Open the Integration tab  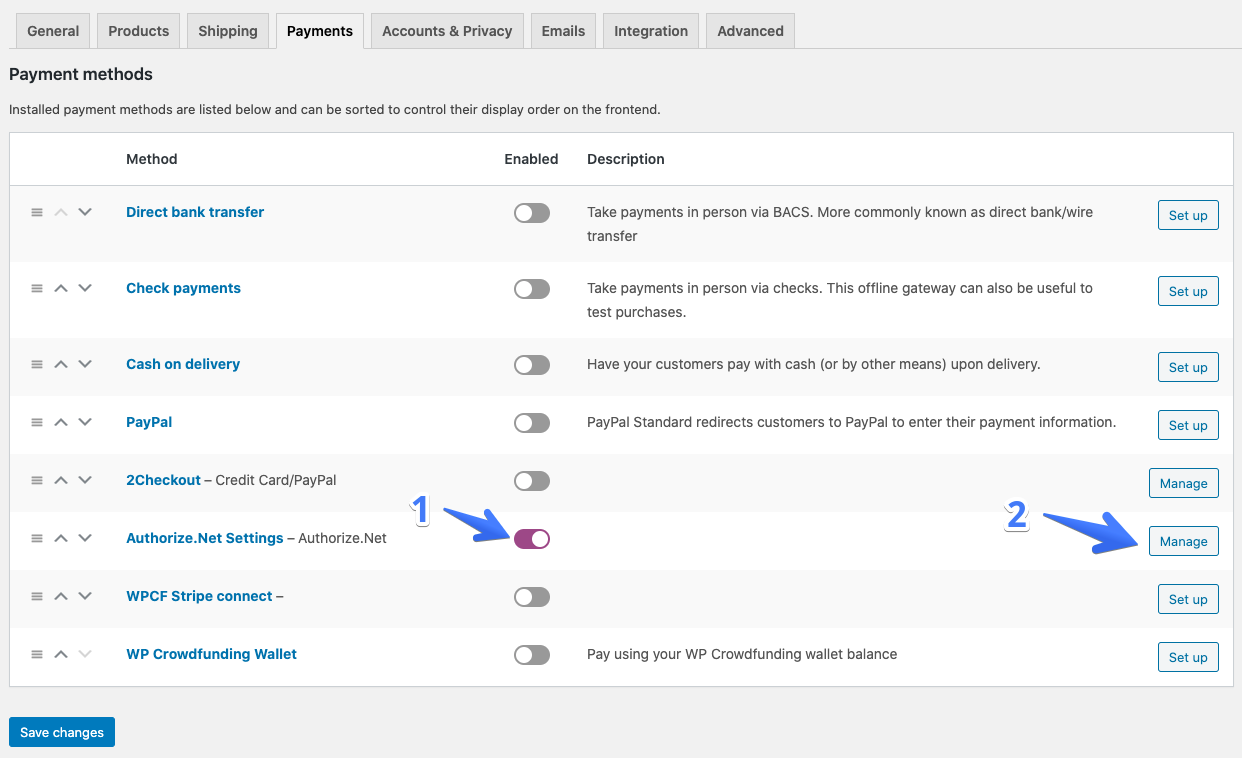651,31
